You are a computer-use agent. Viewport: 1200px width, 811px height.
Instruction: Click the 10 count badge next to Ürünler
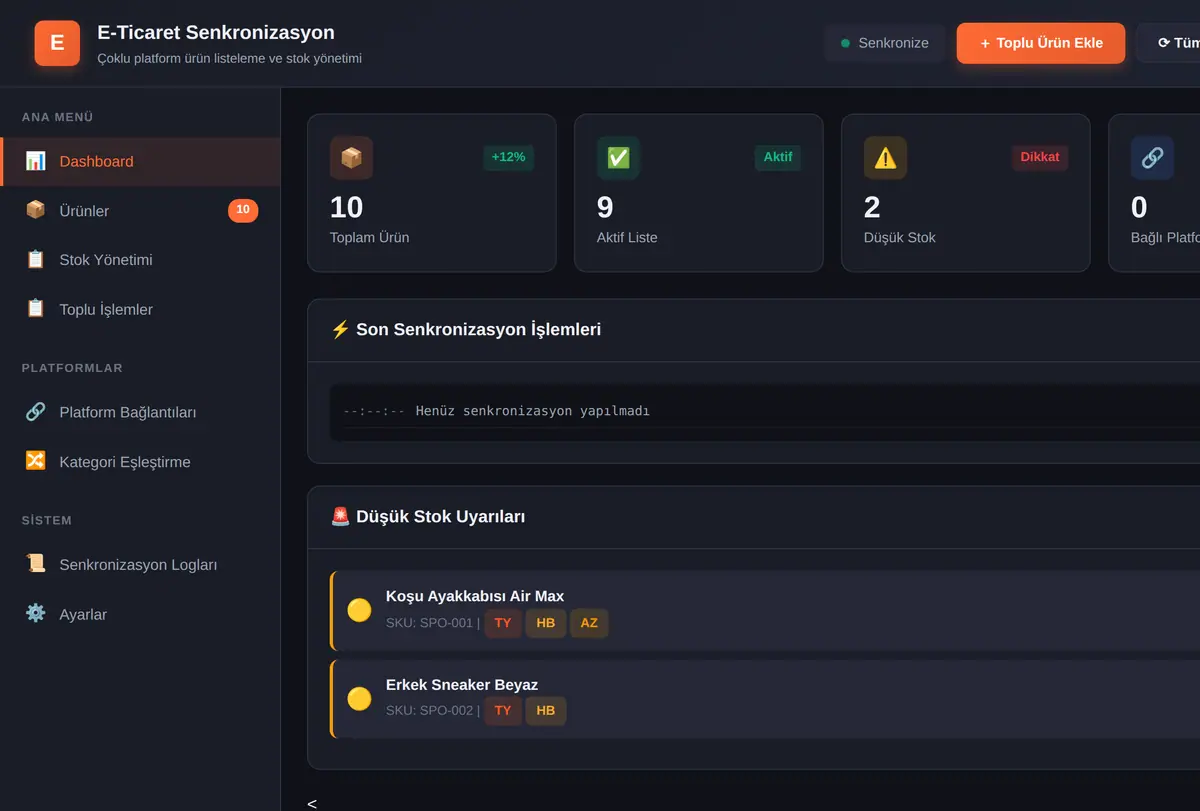(x=243, y=210)
